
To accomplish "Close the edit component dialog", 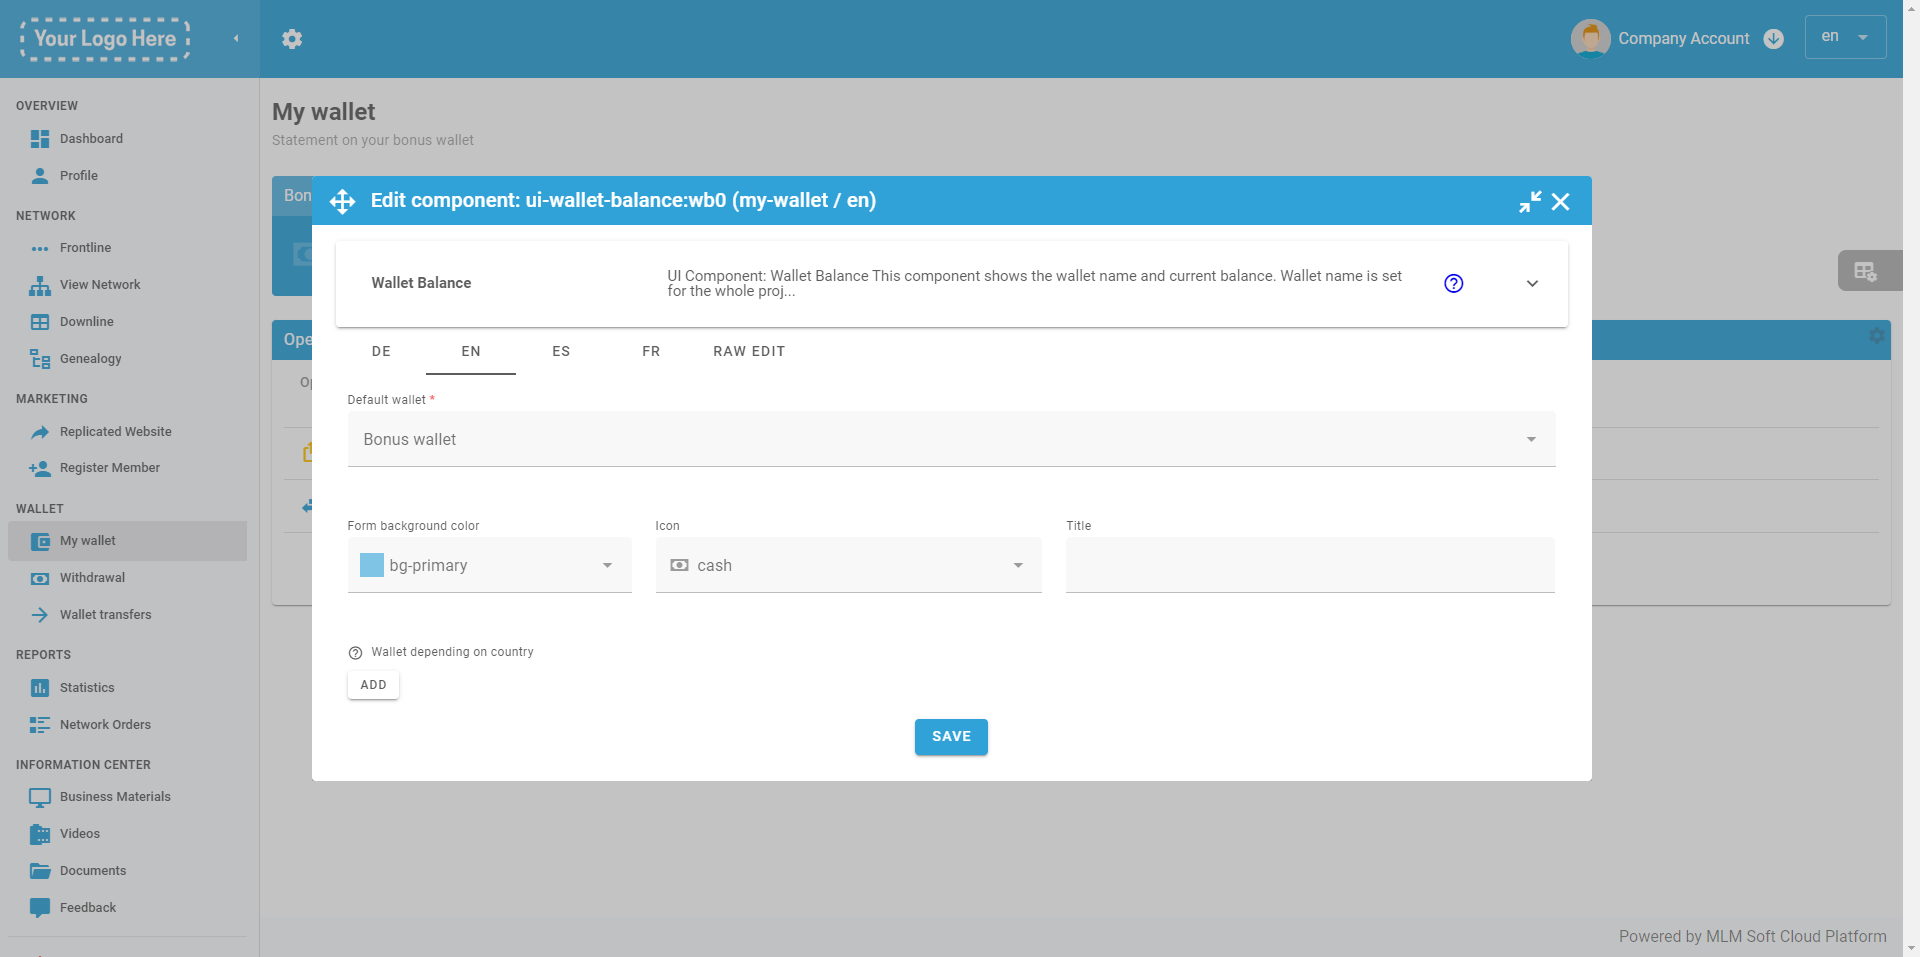I will pos(1560,202).
